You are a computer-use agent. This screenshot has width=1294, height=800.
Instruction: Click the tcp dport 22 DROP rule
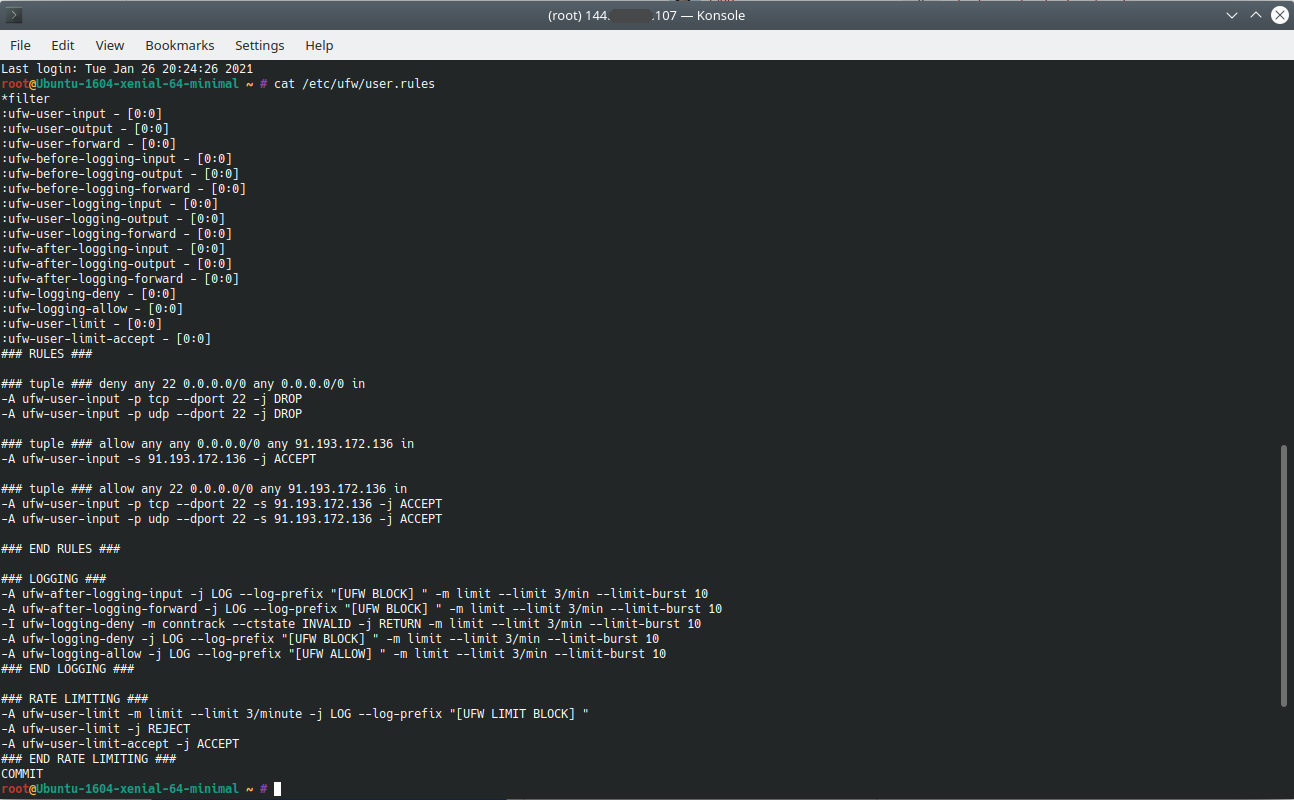point(152,399)
